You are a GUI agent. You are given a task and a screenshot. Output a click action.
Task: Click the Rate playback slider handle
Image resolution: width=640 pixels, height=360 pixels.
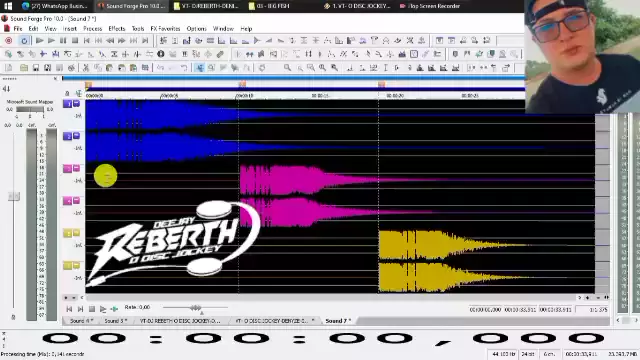coord(196,307)
